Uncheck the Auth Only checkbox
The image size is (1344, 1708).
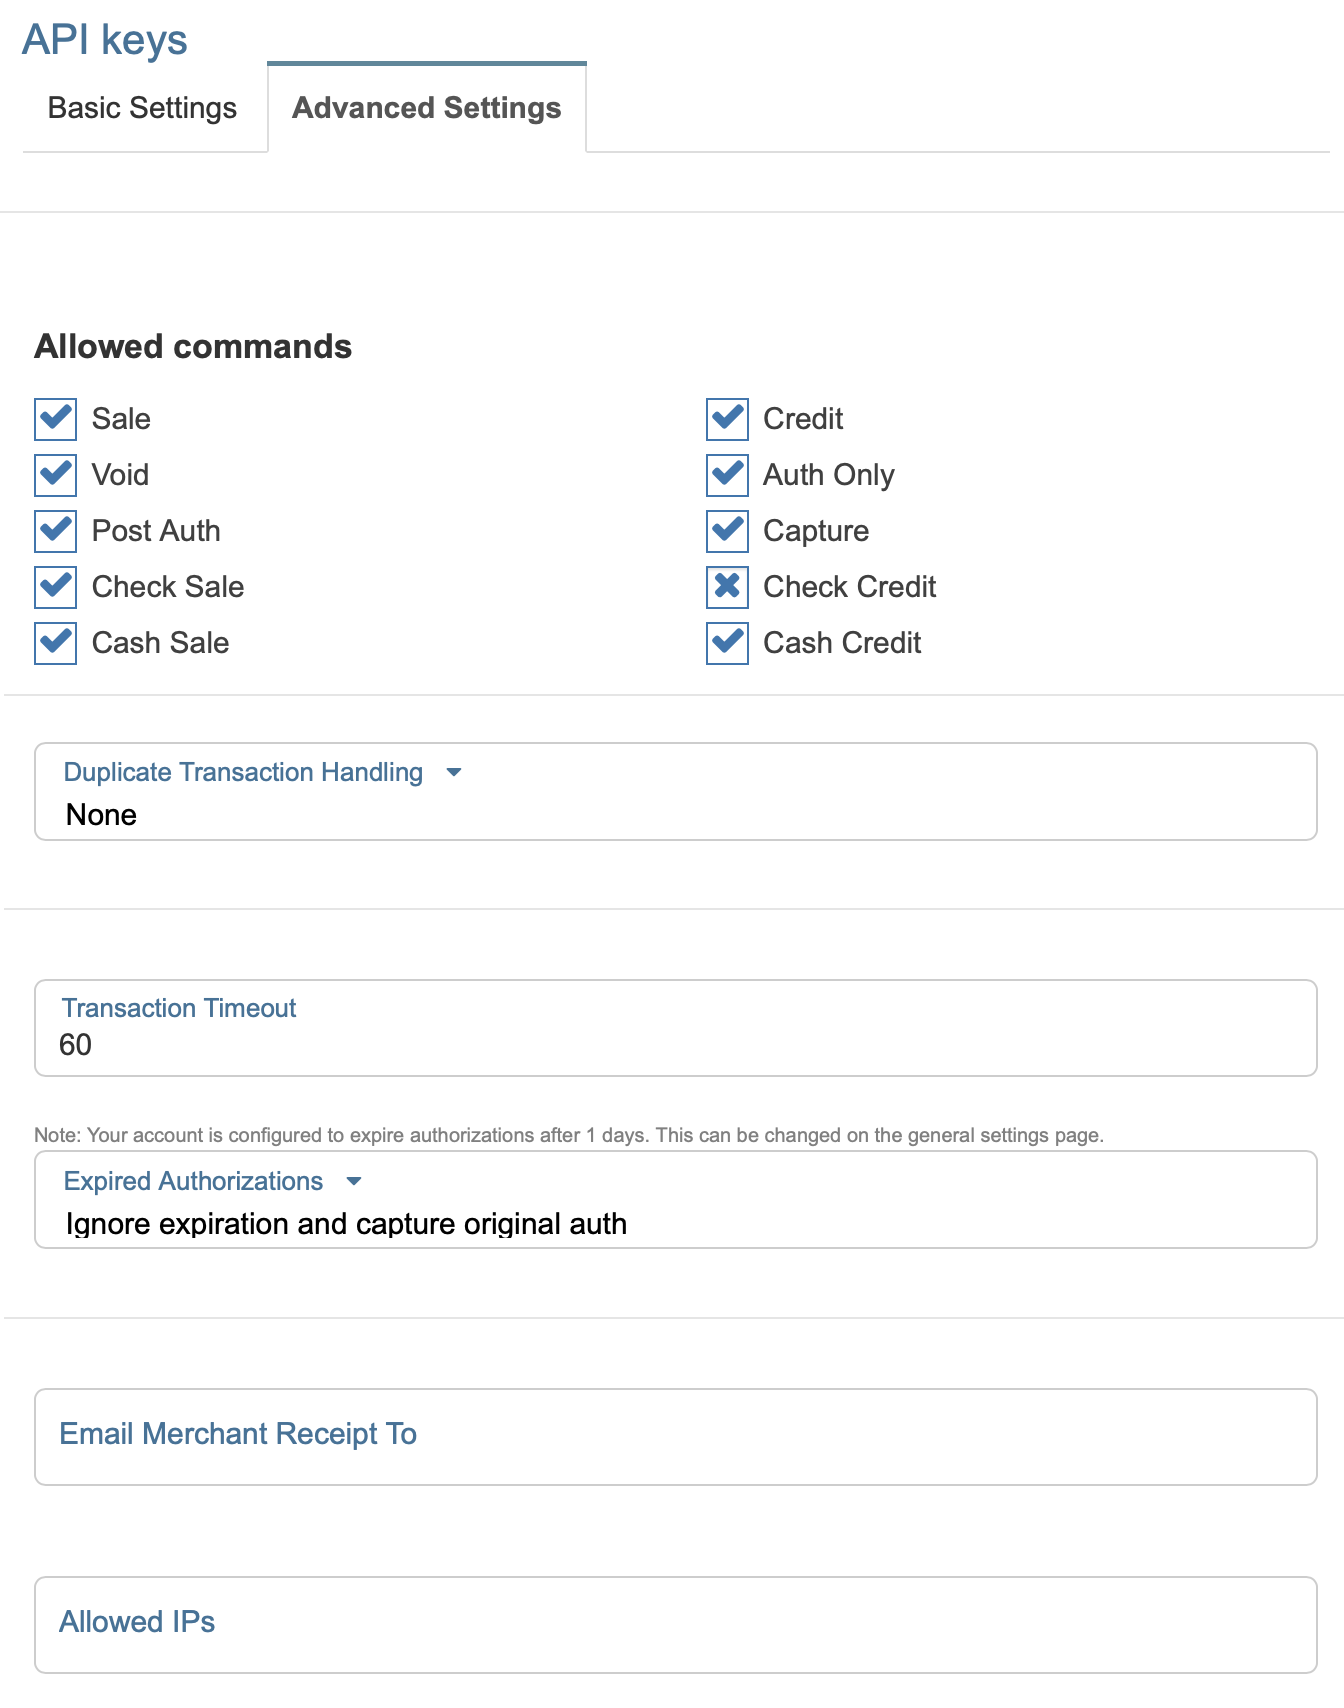[x=727, y=475]
